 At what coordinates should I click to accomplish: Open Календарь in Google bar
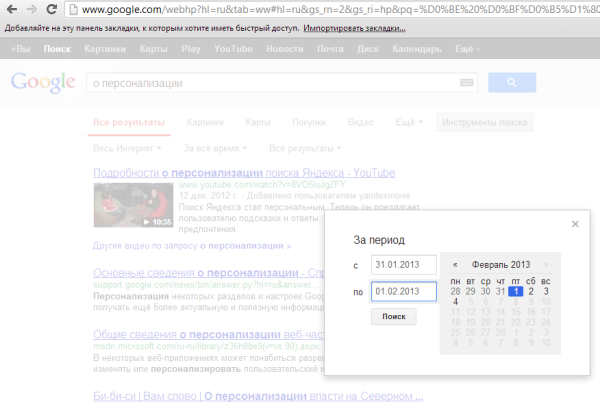(417, 49)
